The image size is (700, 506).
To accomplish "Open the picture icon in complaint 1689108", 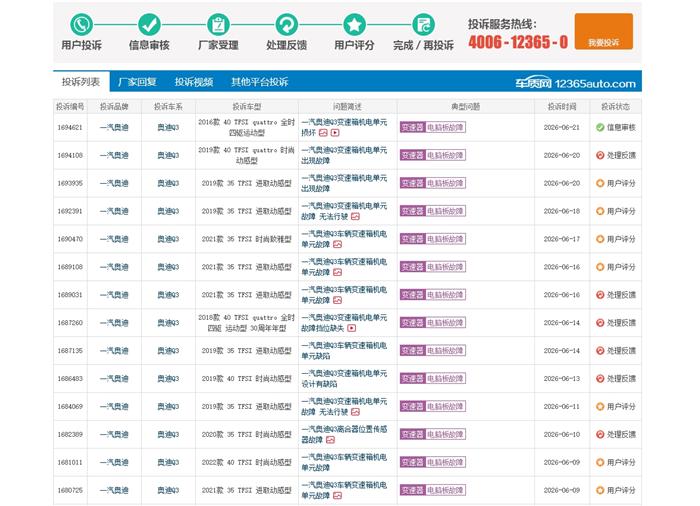I will (338, 272).
